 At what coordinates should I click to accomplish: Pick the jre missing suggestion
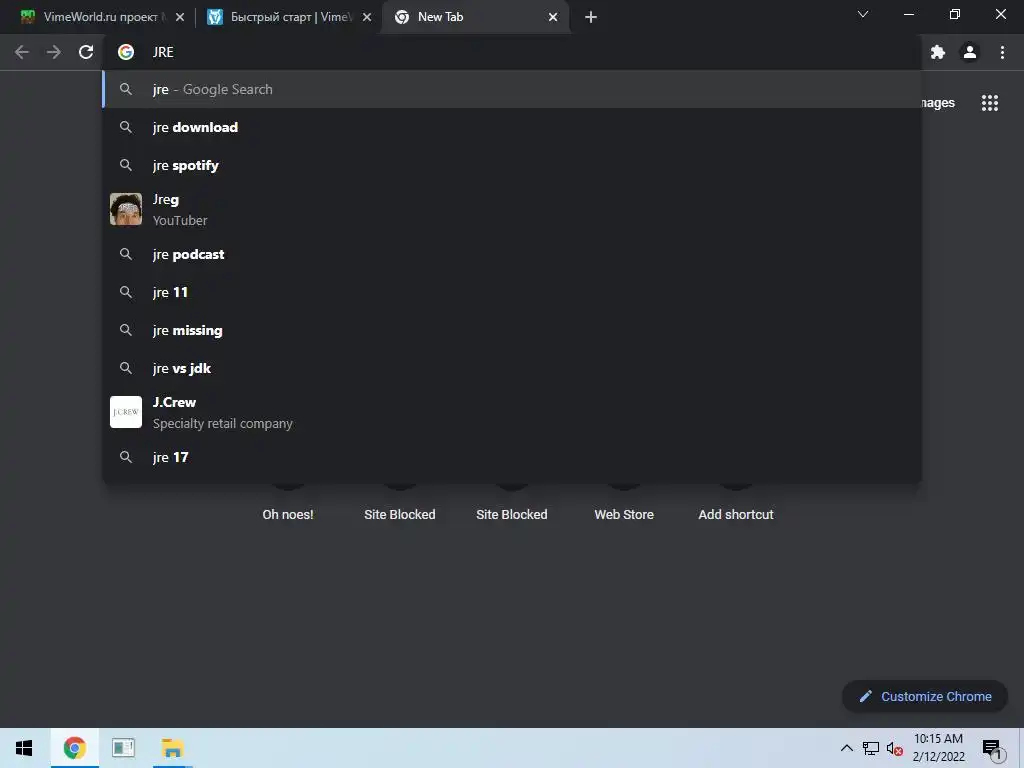(x=513, y=330)
